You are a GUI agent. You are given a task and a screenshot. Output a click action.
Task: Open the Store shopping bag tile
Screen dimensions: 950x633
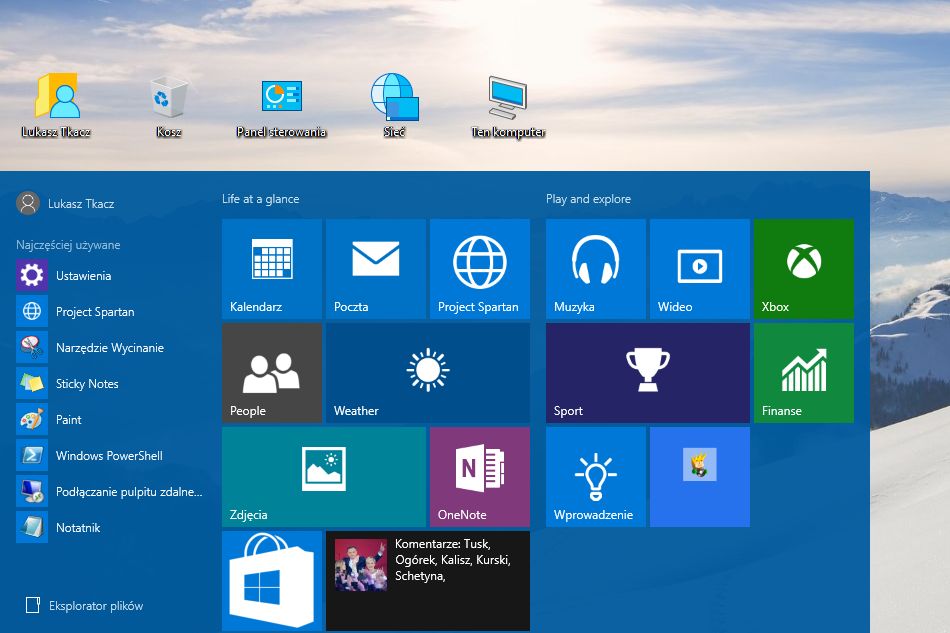[x=272, y=581]
